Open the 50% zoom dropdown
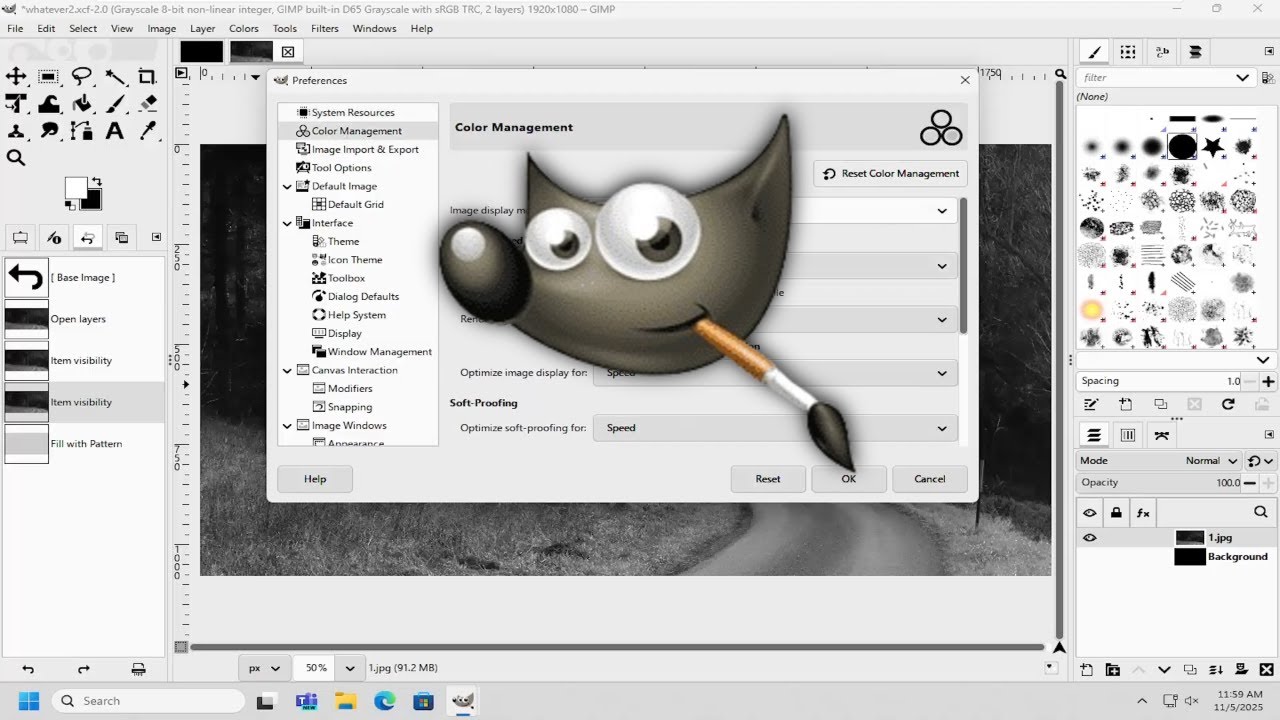 pyautogui.click(x=350, y=668)
